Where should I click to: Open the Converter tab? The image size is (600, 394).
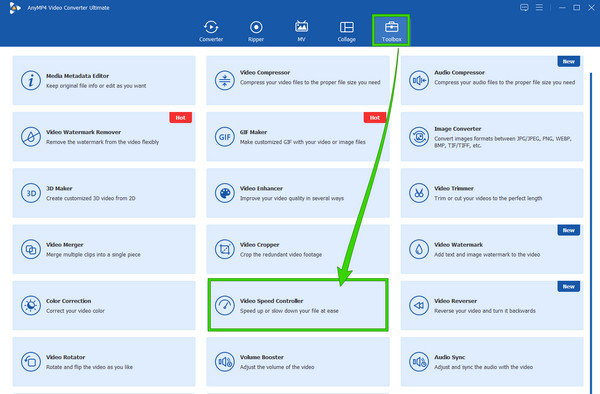click(x=211, y=31)
